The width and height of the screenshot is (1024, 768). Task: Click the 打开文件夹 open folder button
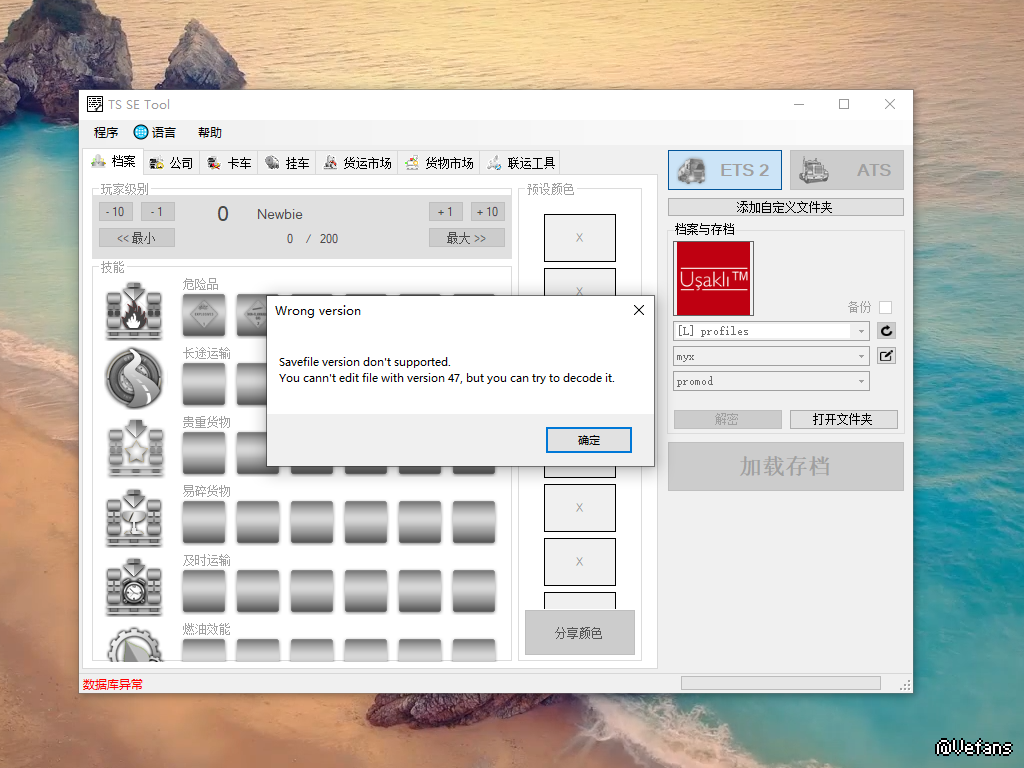pos(843,419)
